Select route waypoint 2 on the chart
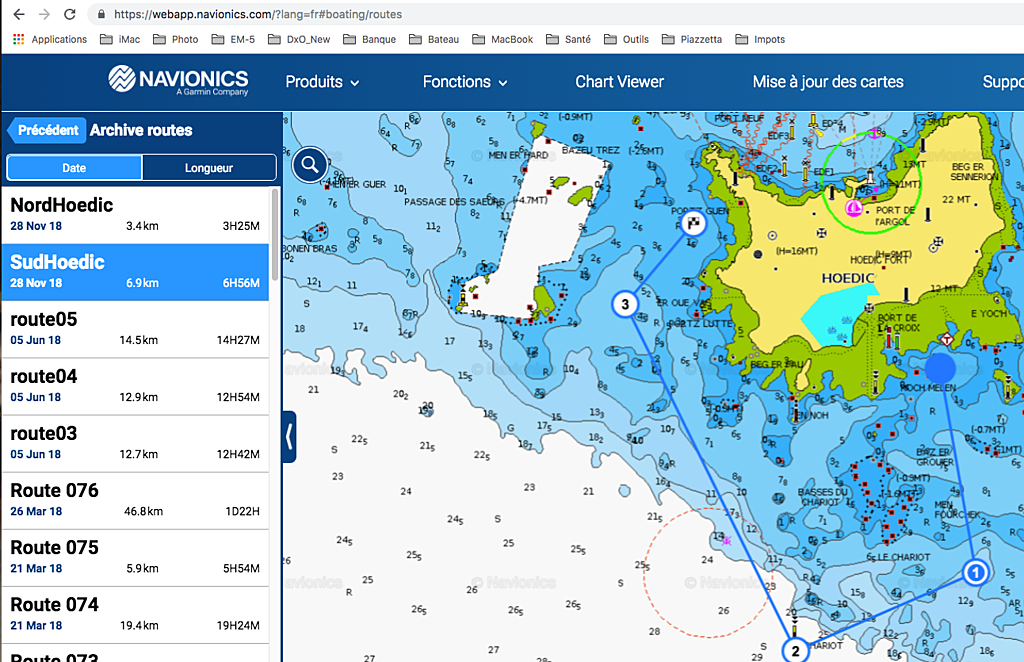Screen dimensions: 1024x662 pyautogui.click(x=795, y=650)
